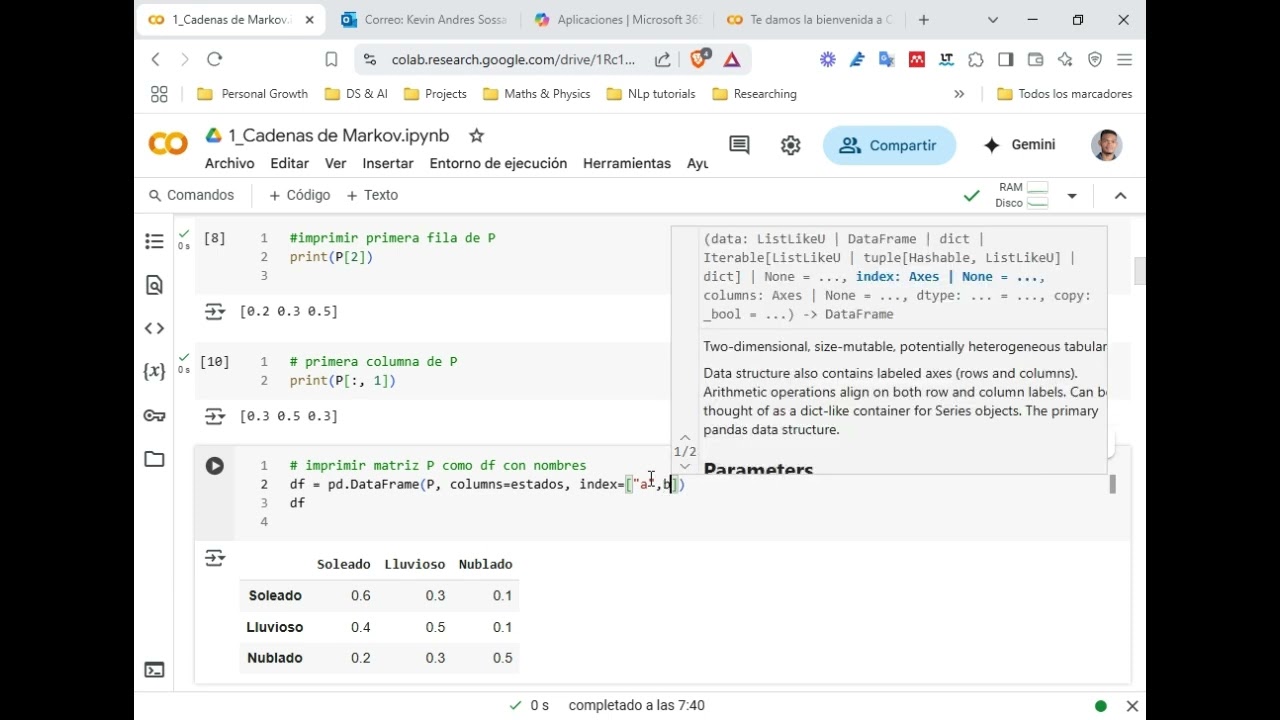Reload the browser page
Image resolution: width=1280 pixels, height=720 pixels.
click(x=214, y=60)
